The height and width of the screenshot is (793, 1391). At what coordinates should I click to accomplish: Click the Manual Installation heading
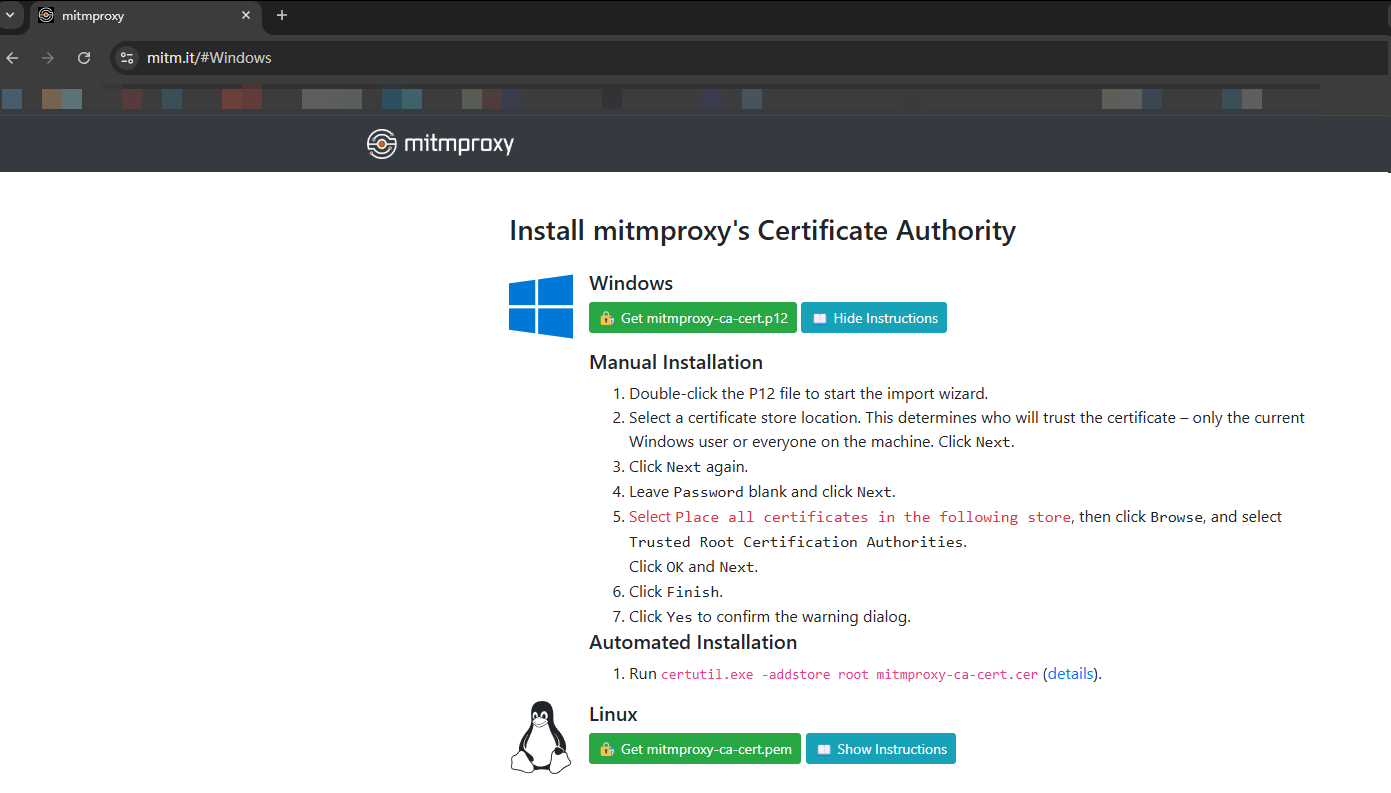pos(676,362)
